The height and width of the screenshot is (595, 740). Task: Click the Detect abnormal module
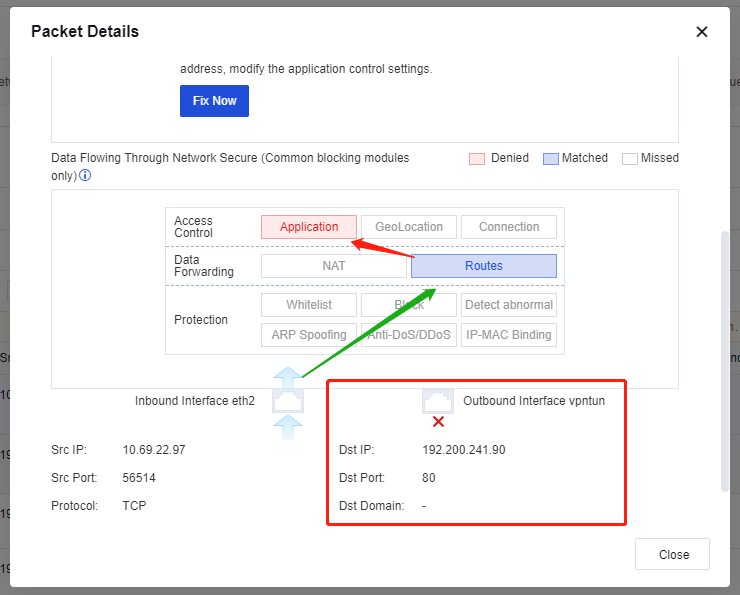tap(509, 305)
